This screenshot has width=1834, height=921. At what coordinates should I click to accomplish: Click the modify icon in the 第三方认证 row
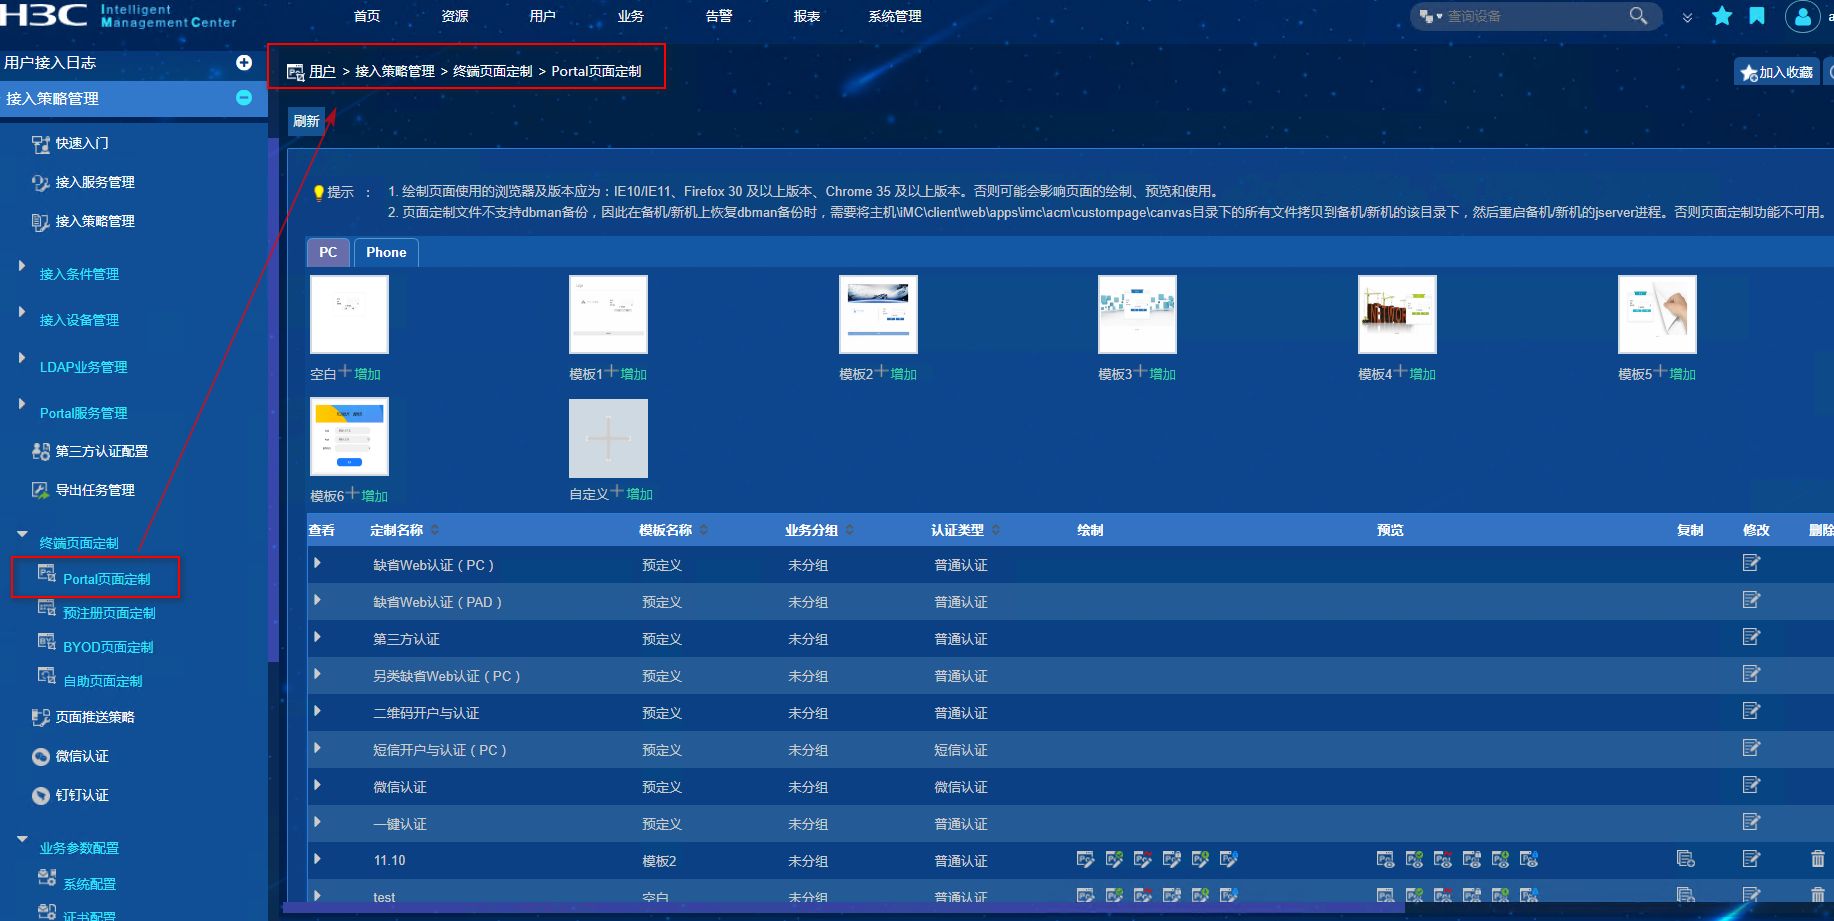click(1751, 637)
